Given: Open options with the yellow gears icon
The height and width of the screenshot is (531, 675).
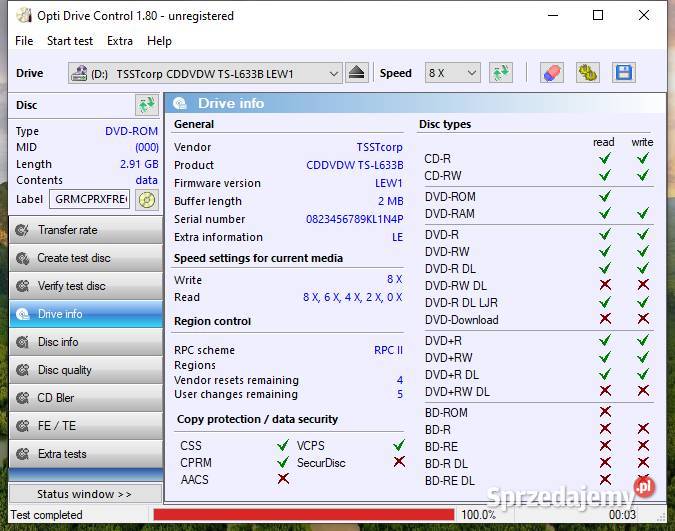Looking at the screenshot, I should (x=588, y=73).
